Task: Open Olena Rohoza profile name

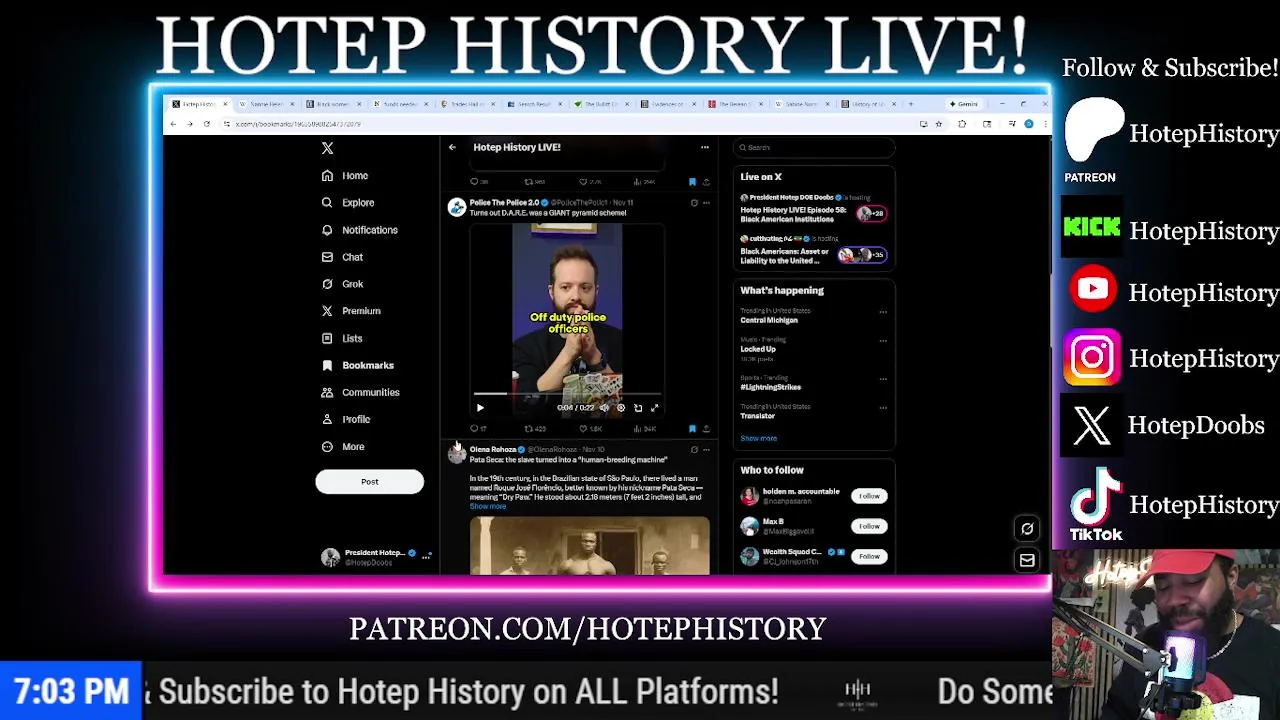Action: pyautogui.click(x=493, y=450)
